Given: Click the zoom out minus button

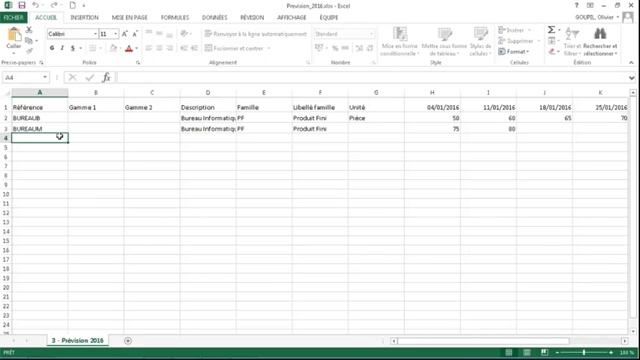Looking at the screenshot, I should [557, 352].
